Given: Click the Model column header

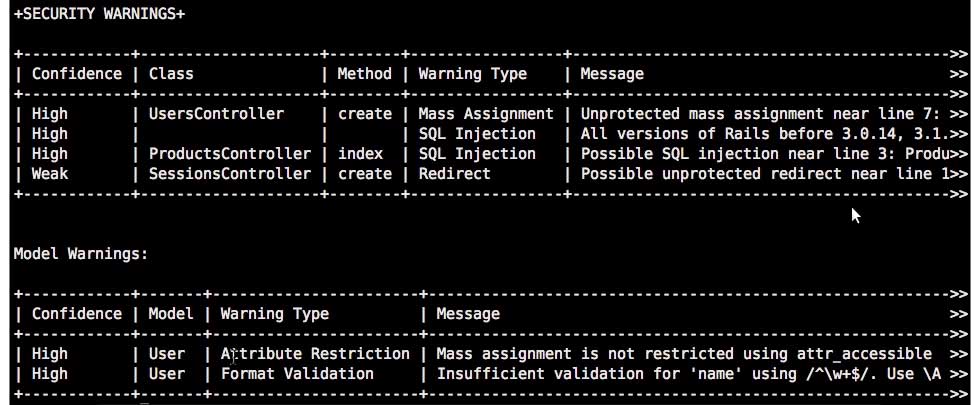Looking at the screenshot, I should click(171, 314).
